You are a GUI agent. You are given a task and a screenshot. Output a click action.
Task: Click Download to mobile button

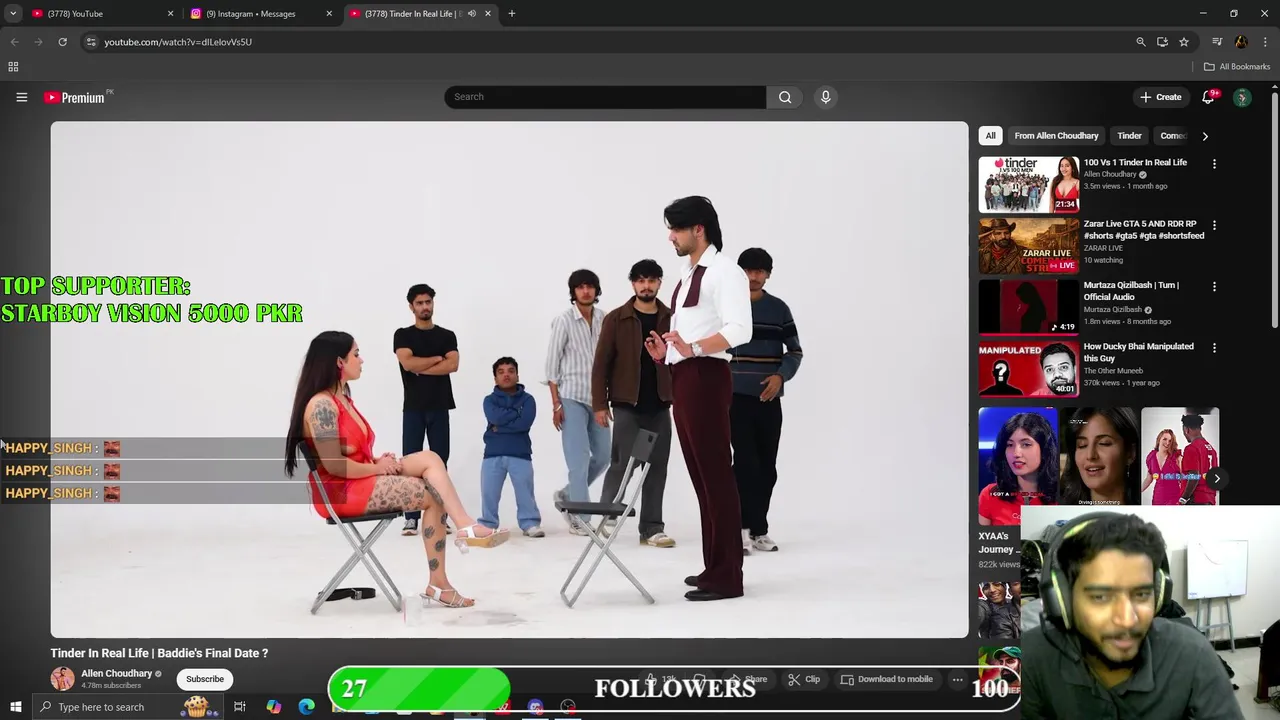[x=887, y=679]
